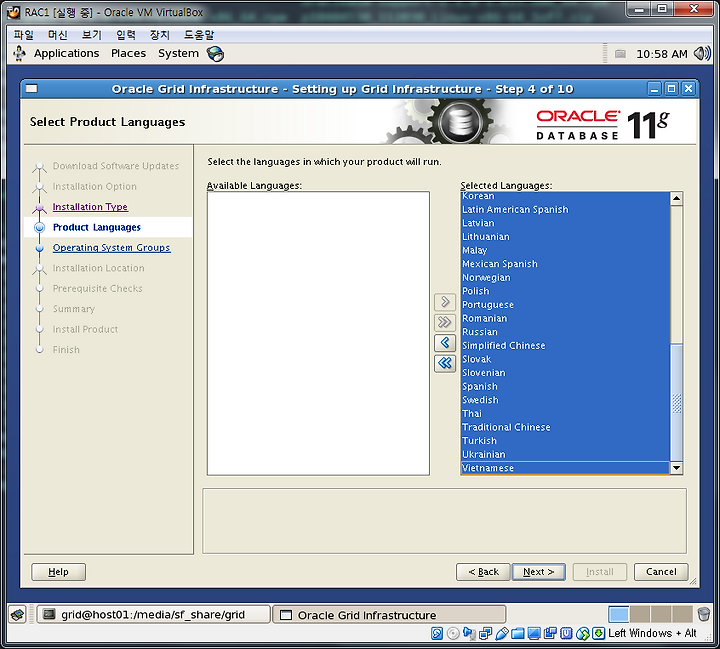Viewport: 720px width, 649px height.
Task: Click the VirtualBox mouse integration status icon
Action: pyautogui.click(x=583, y=633)
